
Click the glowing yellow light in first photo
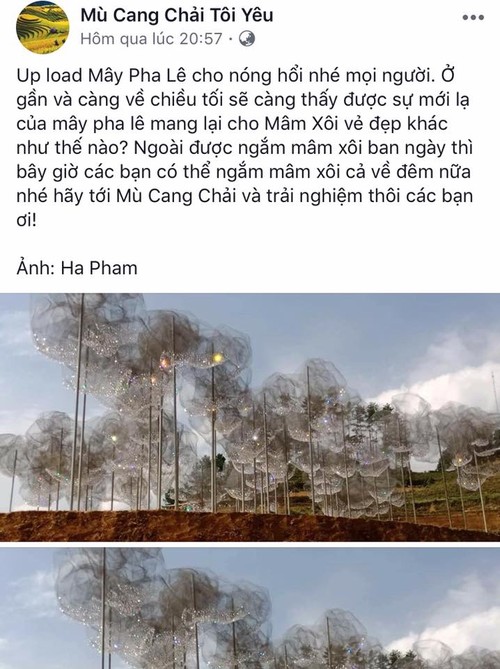coord(218,358)
